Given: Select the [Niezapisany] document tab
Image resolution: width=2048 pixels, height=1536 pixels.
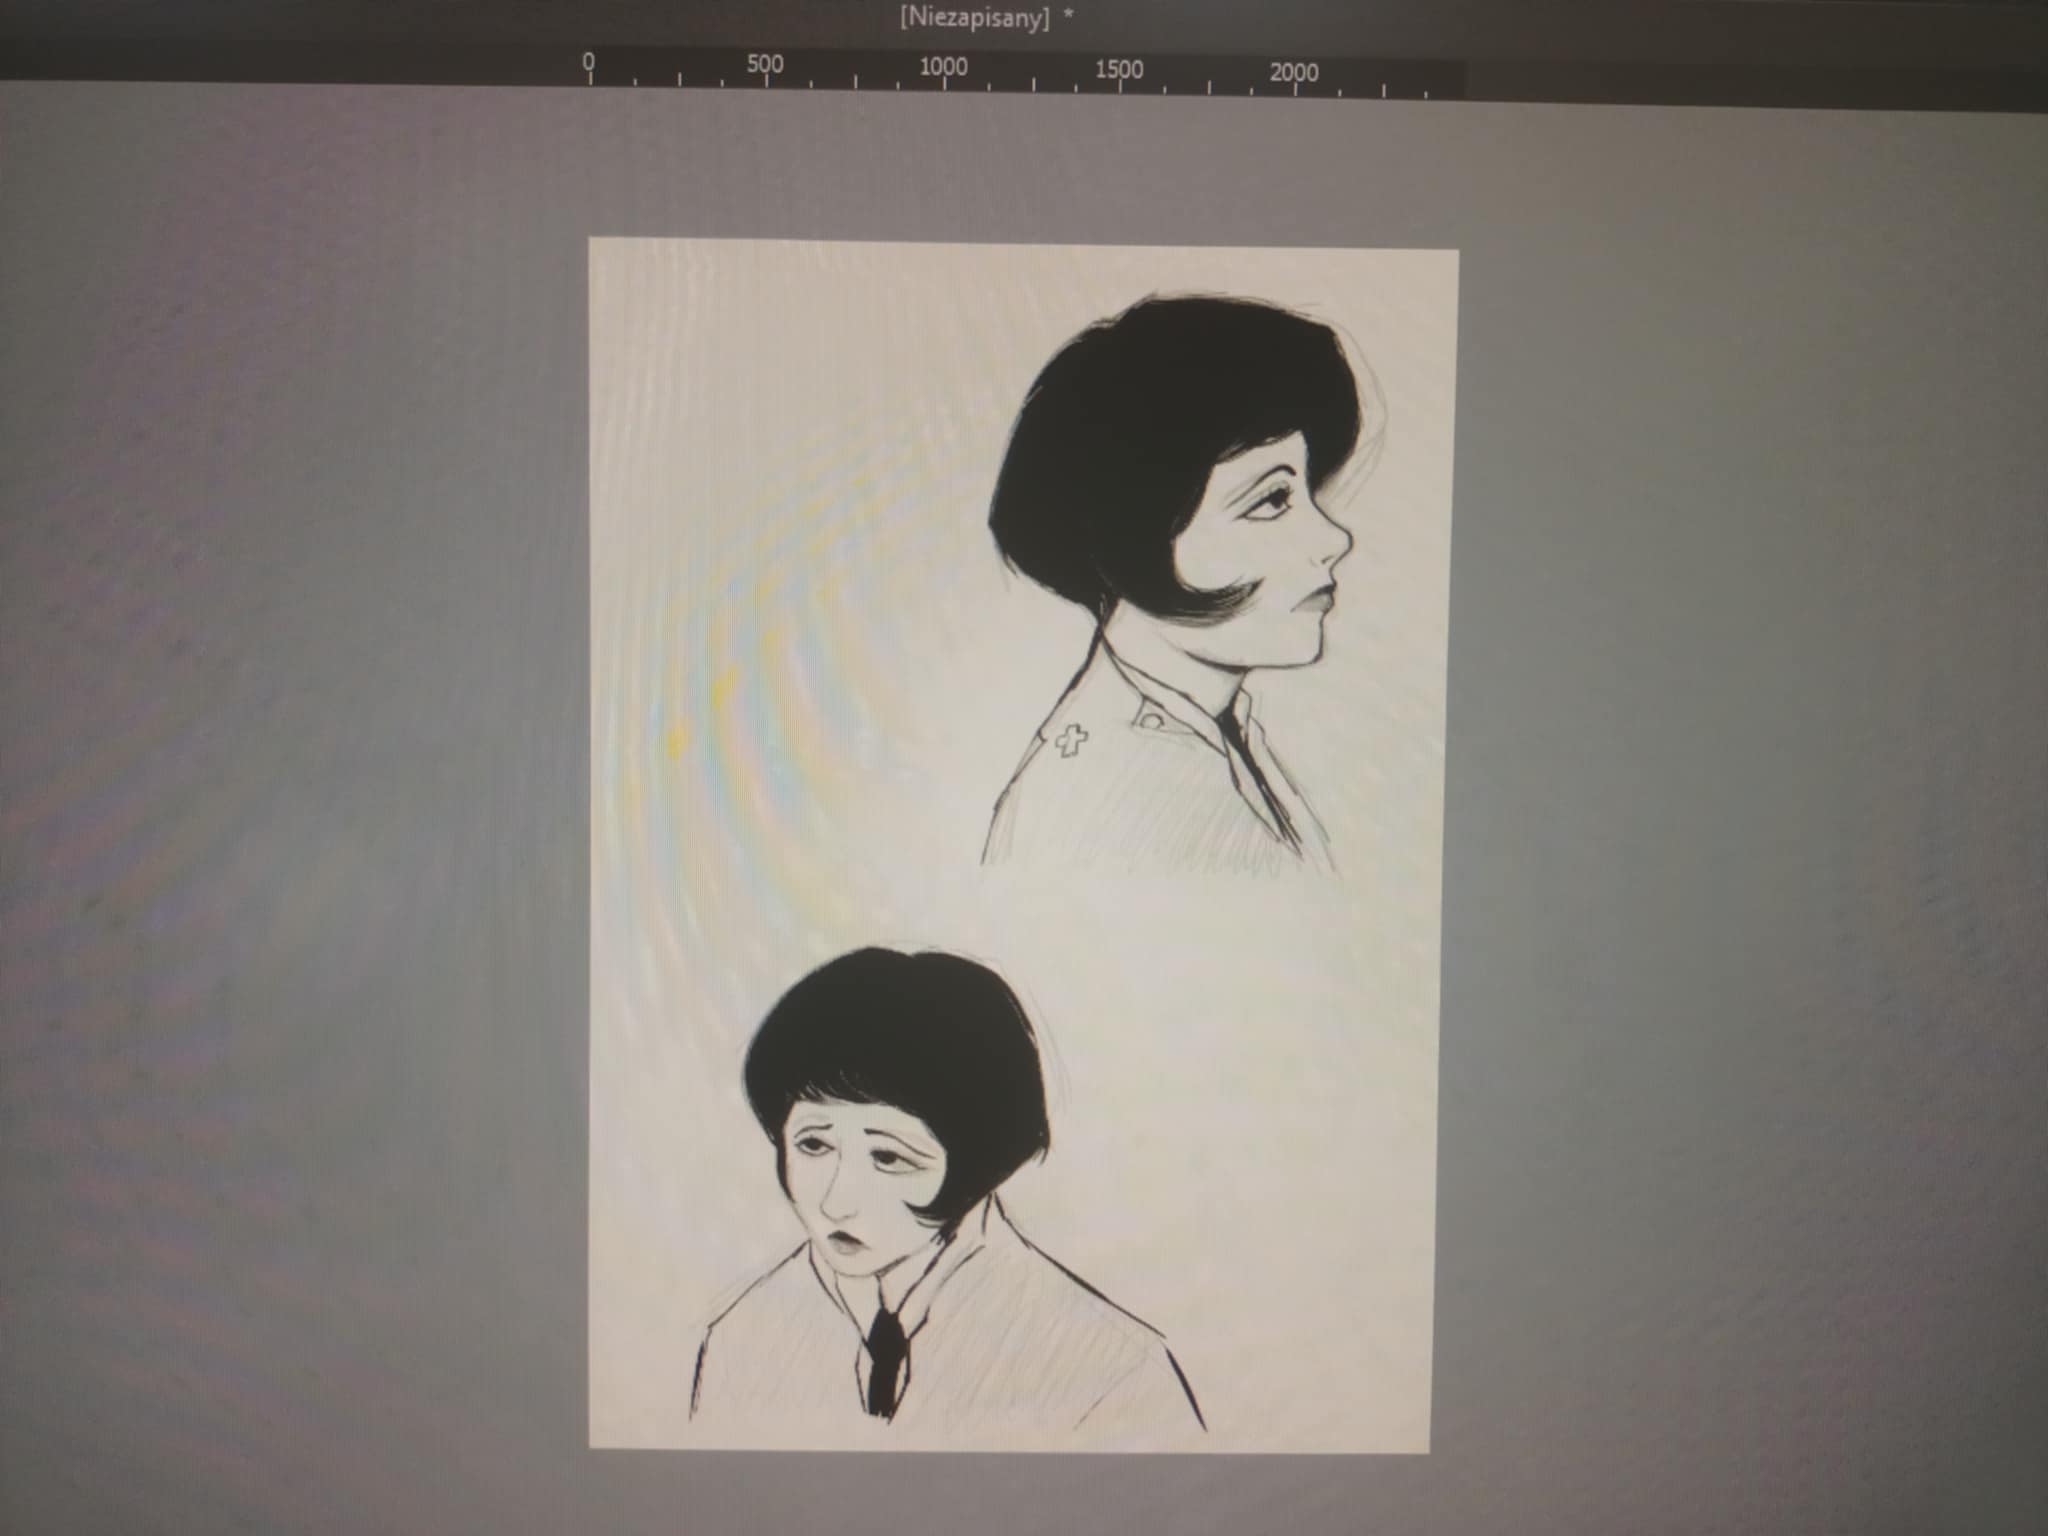Looking at the screenshot, I should [987, 19].
